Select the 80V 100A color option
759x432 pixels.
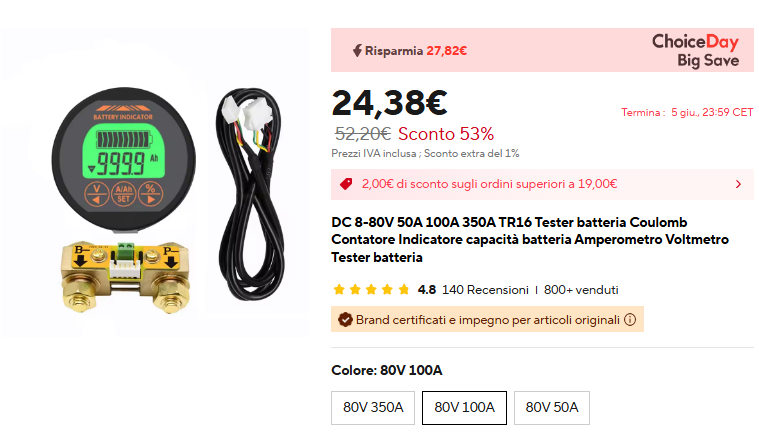[464, 407]
